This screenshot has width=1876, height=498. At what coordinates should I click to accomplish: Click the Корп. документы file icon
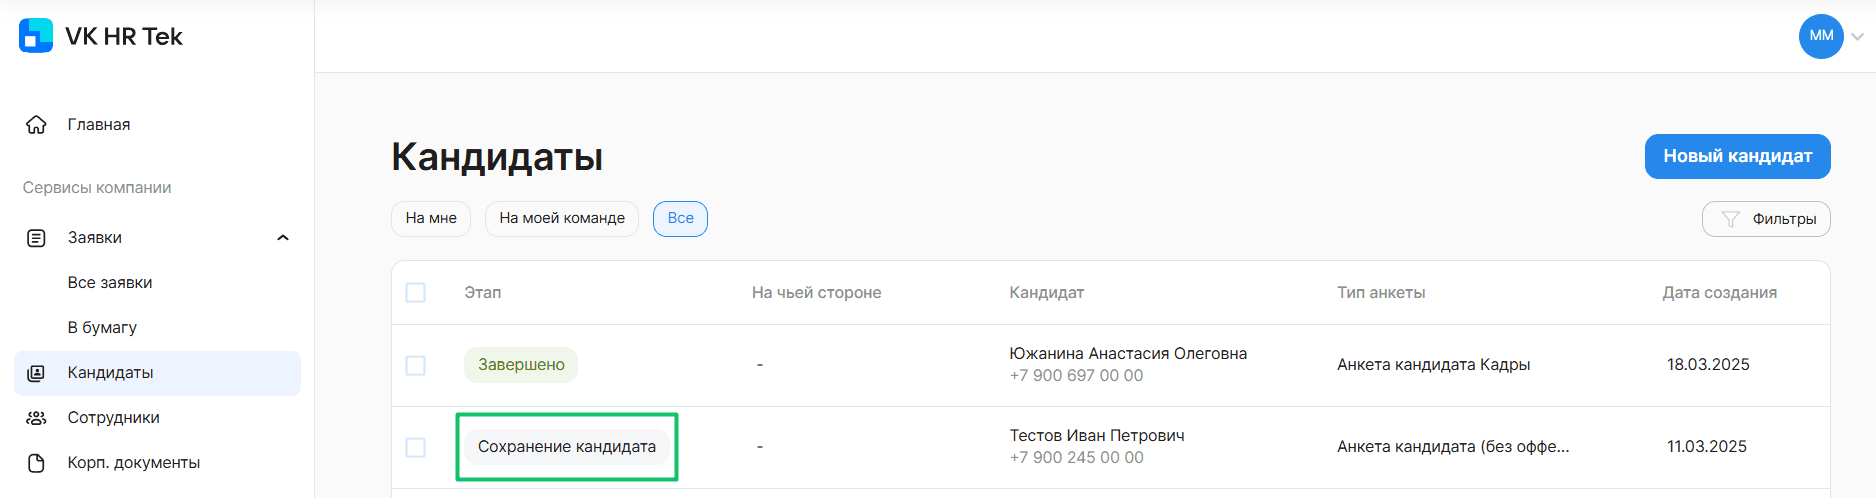[36, 463]
